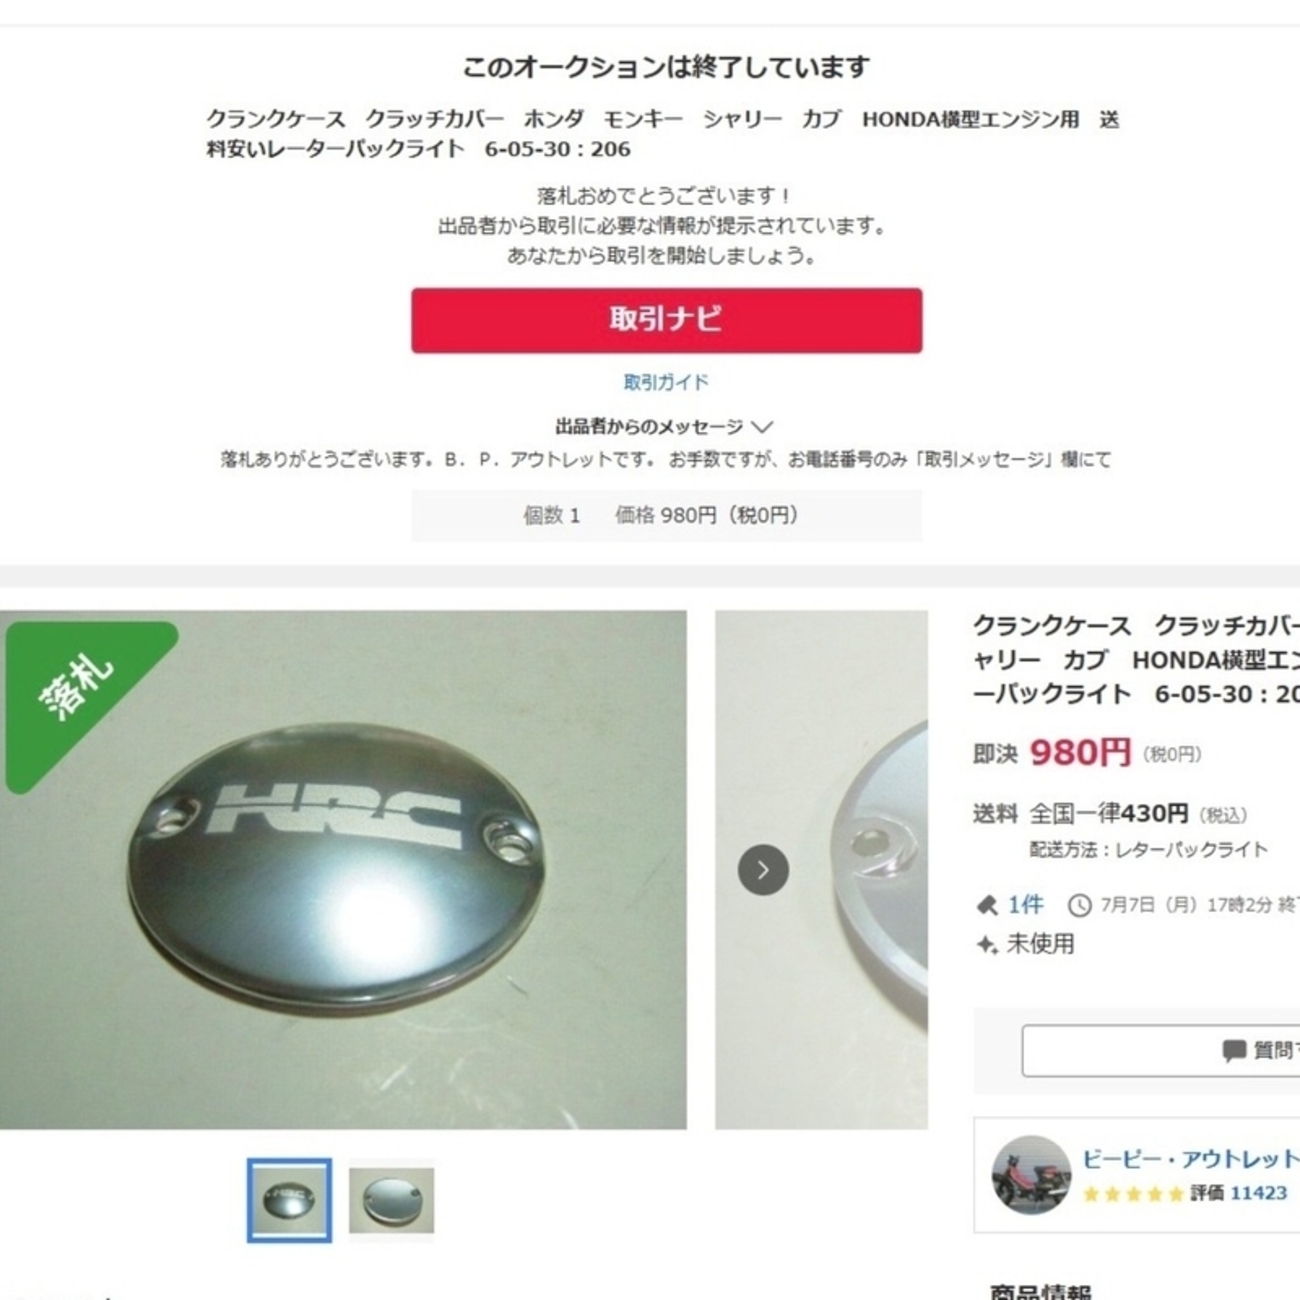
Task: Click the auction gavel bid icon
Action: point(987,906)
